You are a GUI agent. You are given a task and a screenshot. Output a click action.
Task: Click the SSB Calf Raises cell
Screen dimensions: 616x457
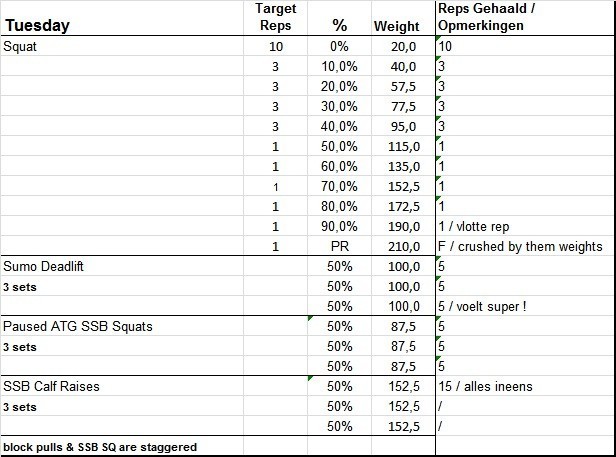coord(52,386)
